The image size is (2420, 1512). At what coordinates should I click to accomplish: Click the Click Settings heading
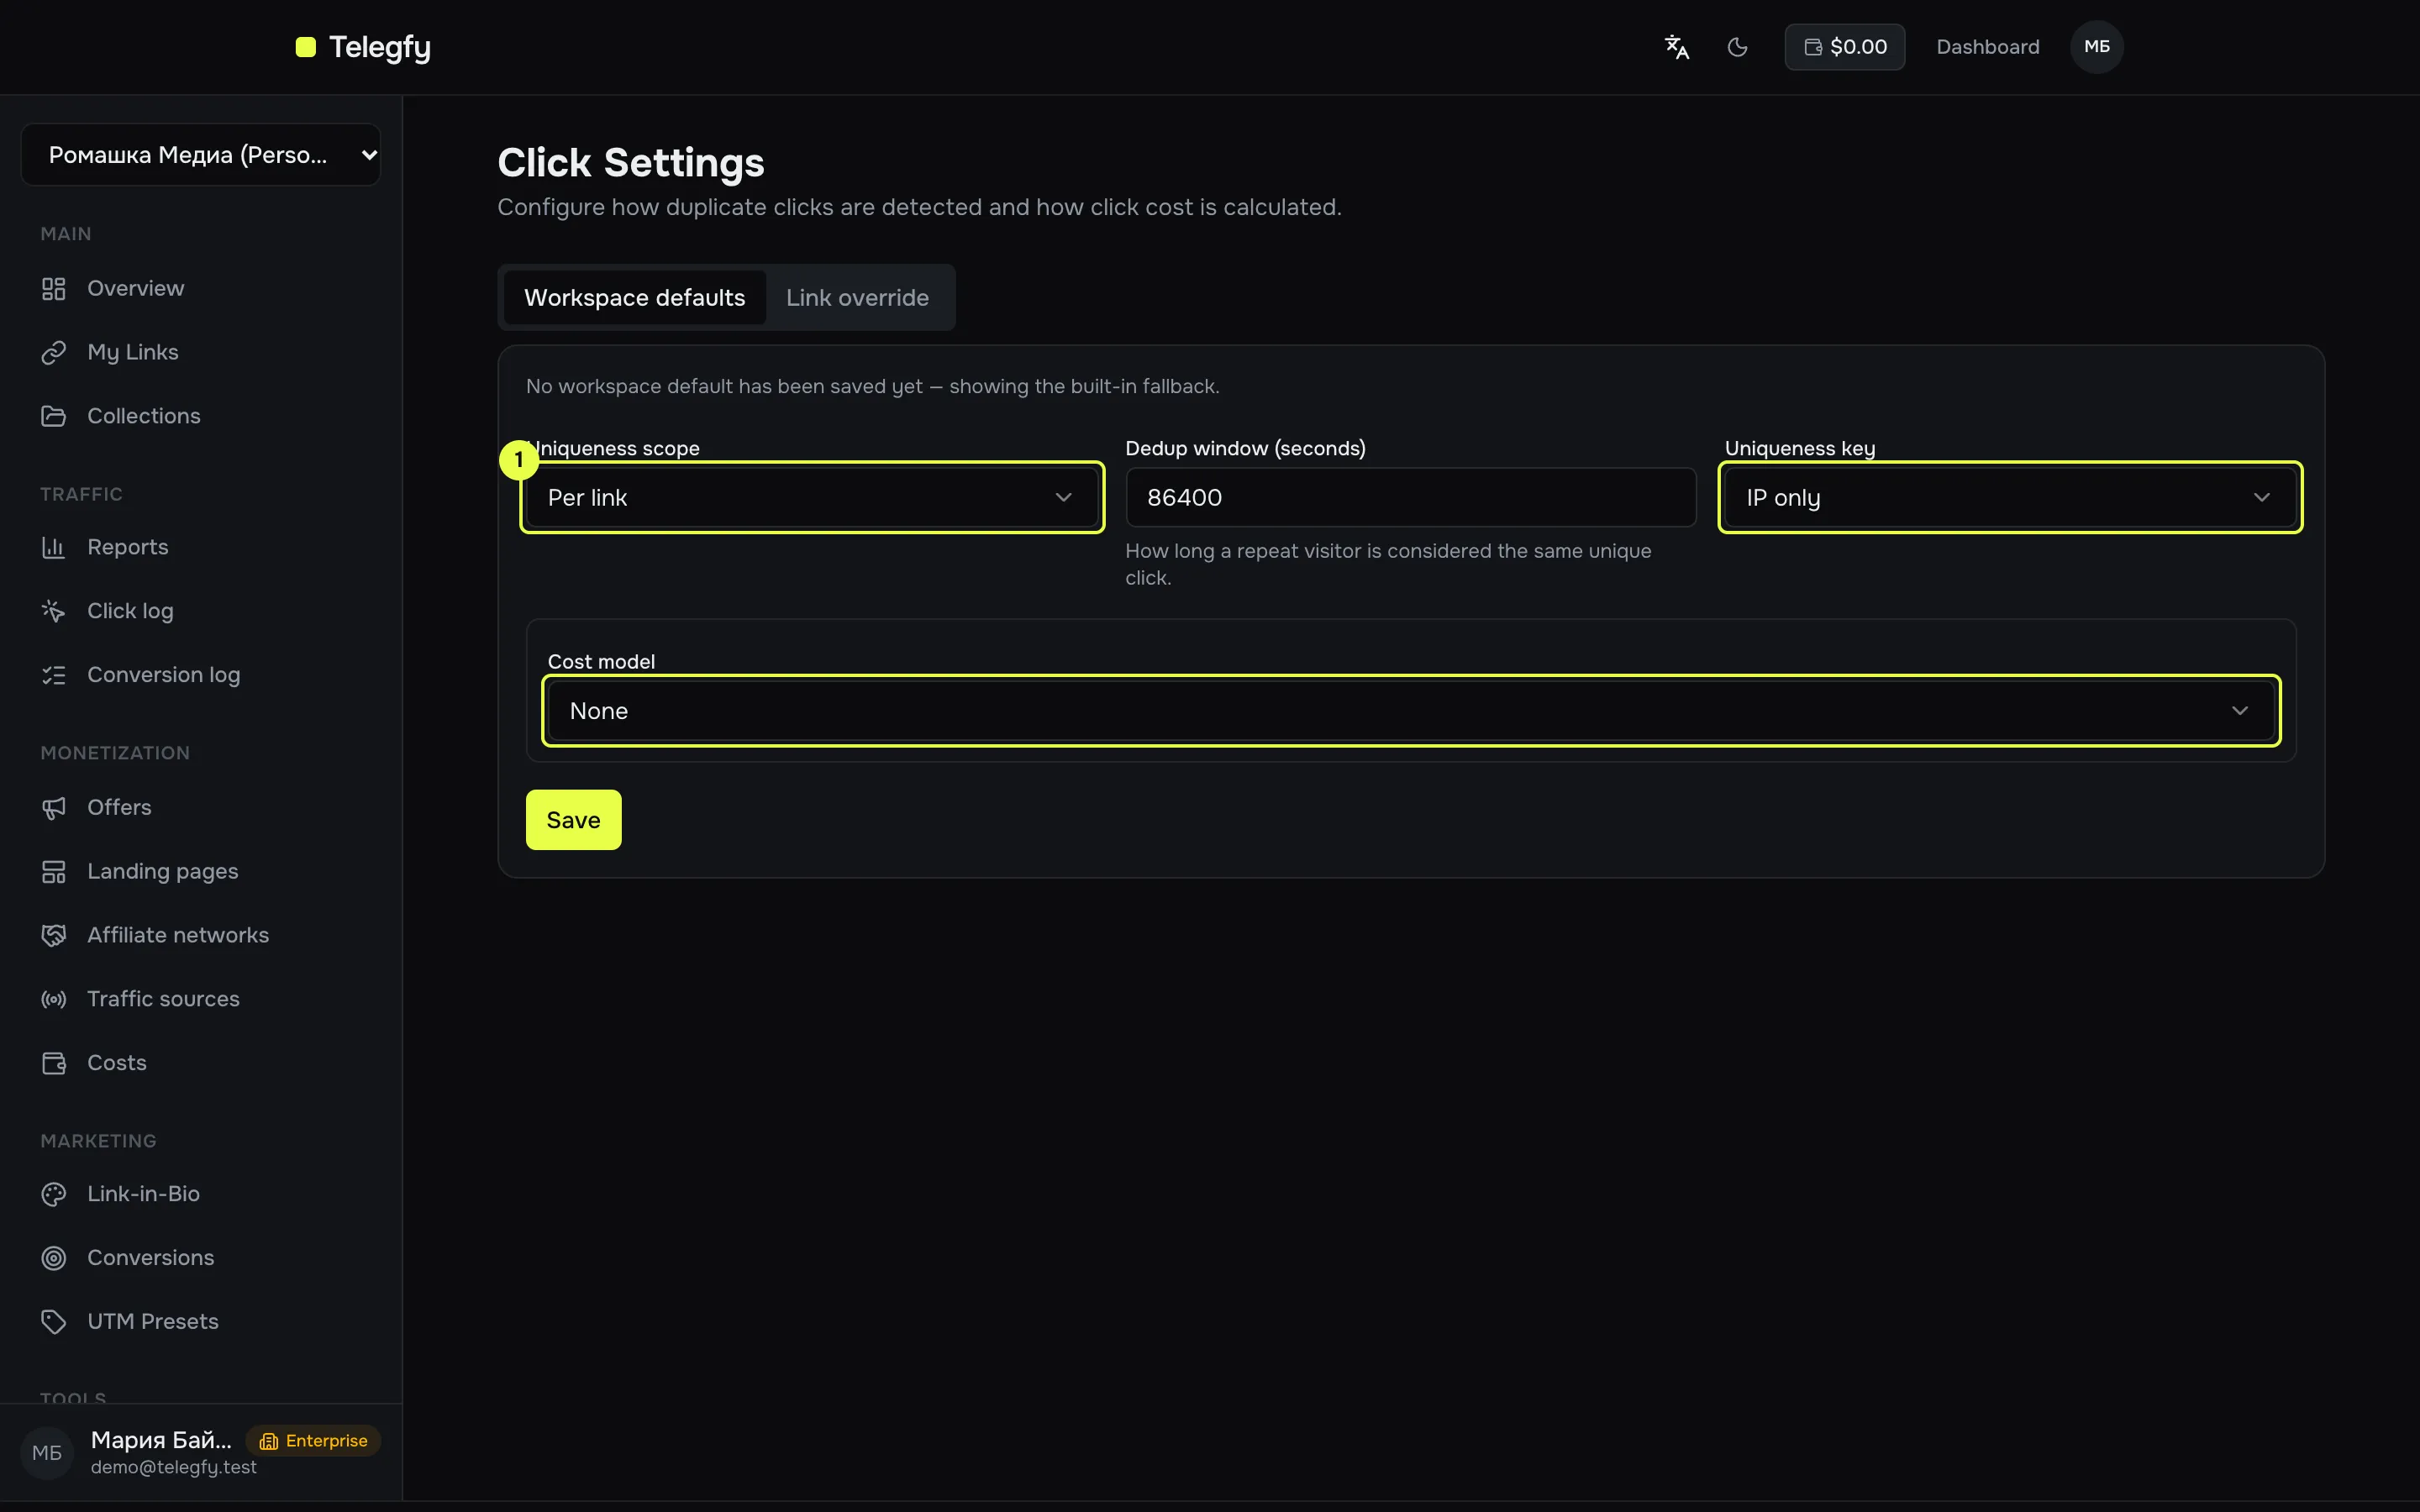point(631,163)
